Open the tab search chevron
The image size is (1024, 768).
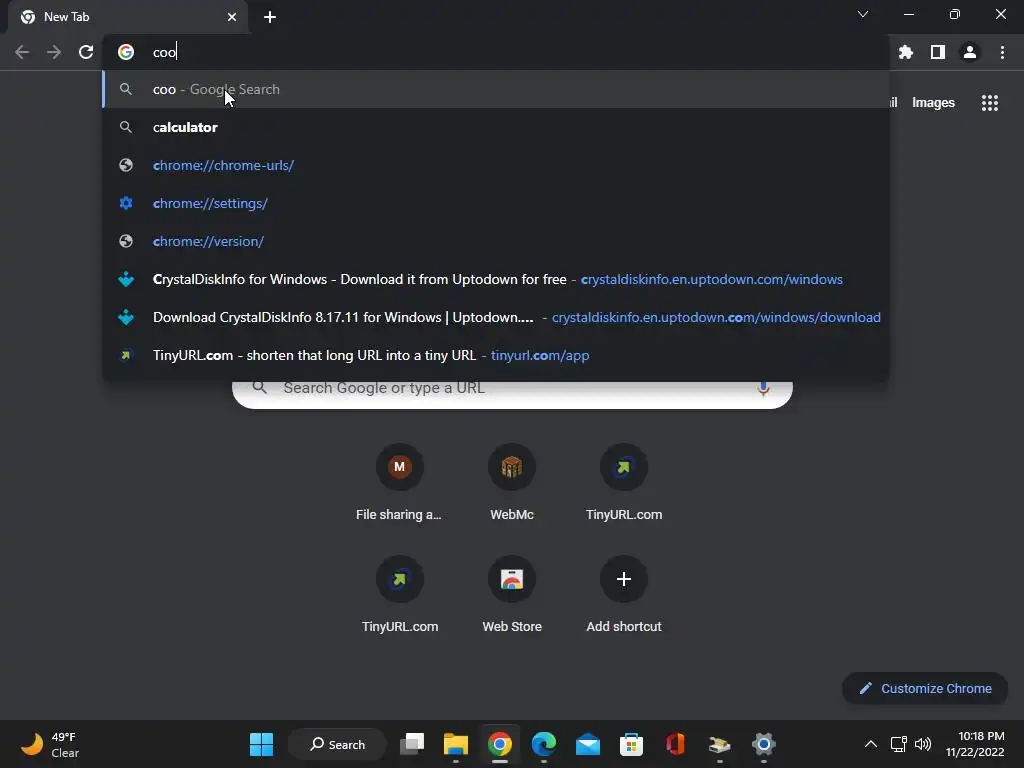[863, 14]
